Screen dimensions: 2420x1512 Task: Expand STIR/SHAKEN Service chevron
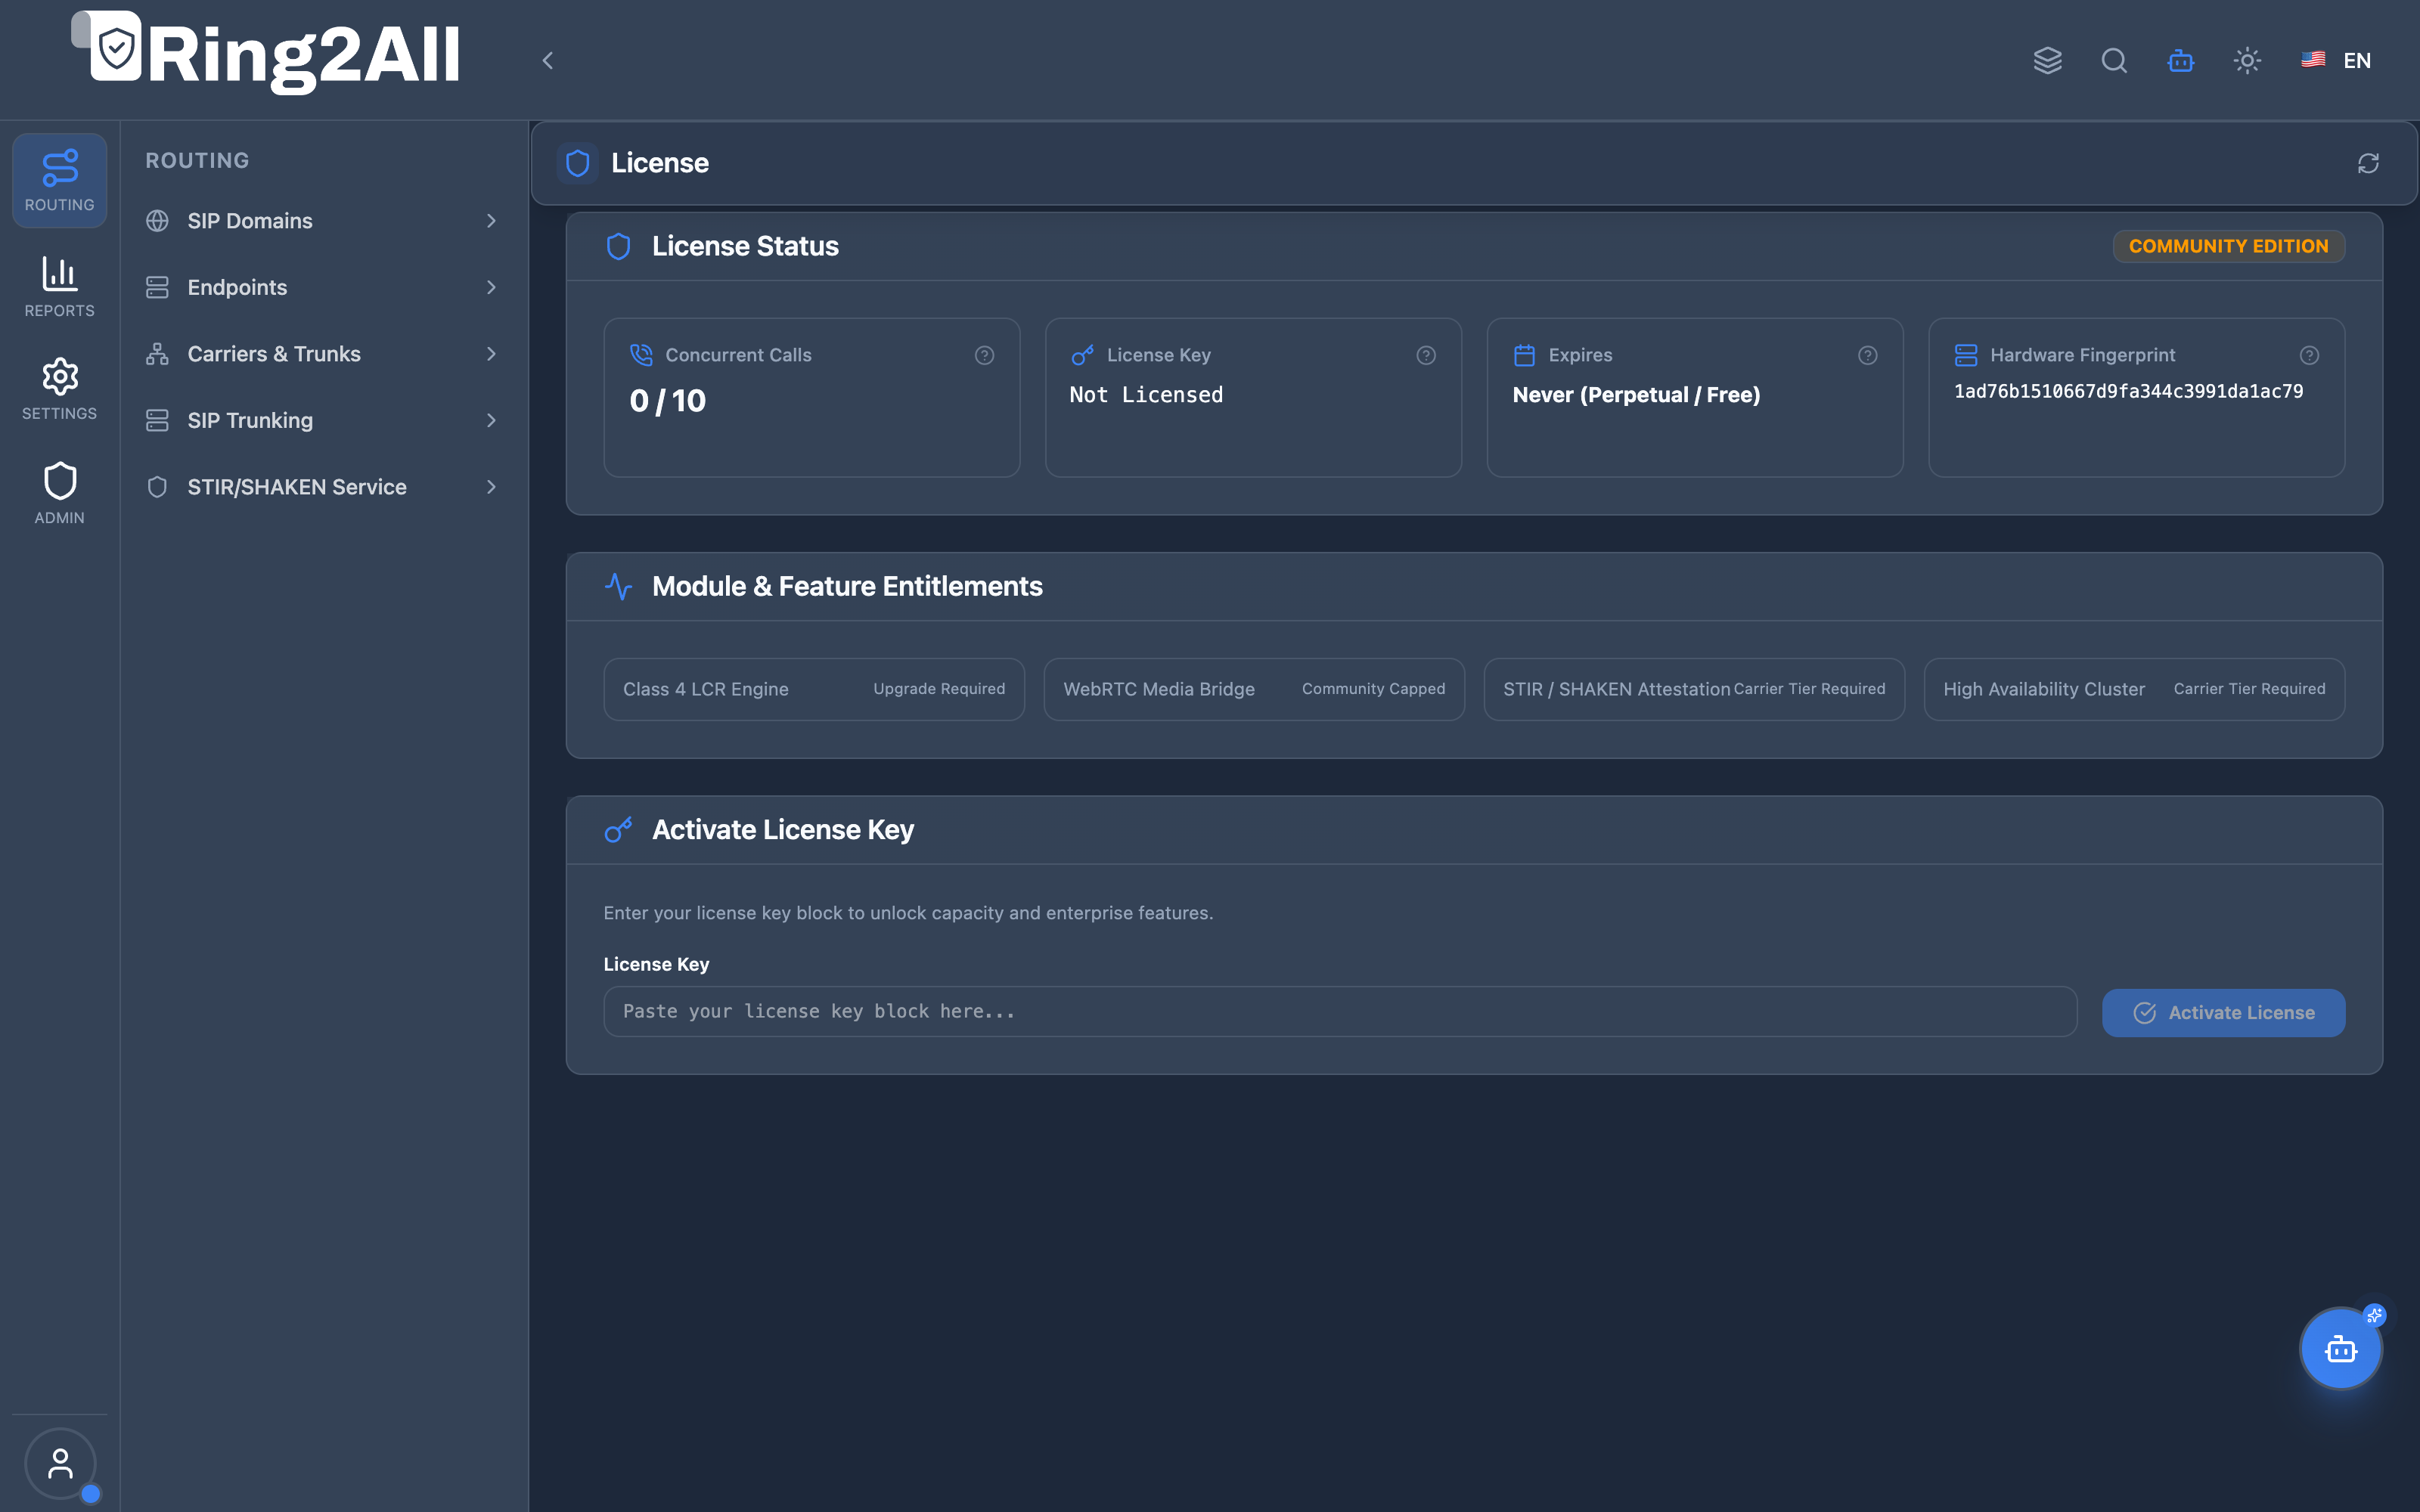(491, 487)
